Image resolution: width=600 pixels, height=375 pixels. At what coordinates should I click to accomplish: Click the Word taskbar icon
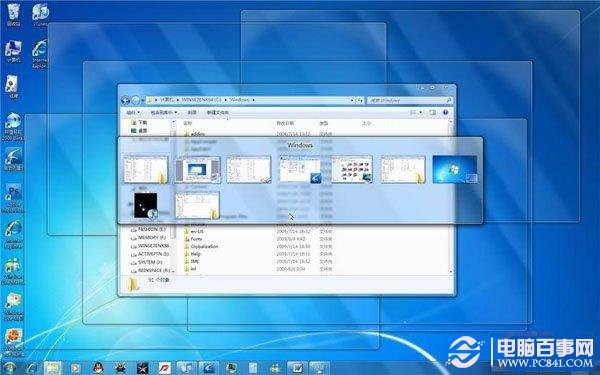click(297, 368)
